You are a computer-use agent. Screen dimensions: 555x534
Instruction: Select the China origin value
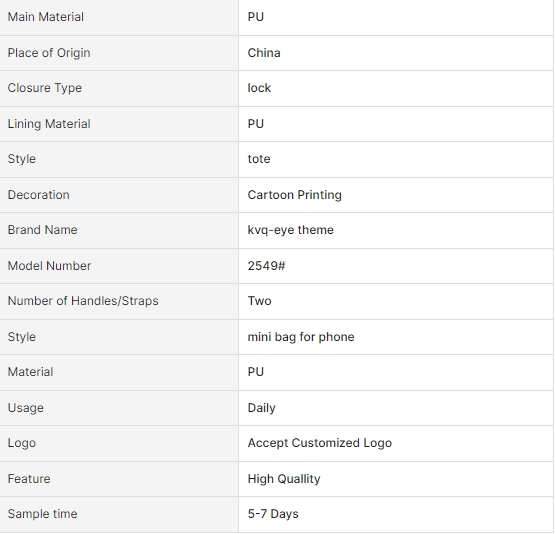(264, 53)
